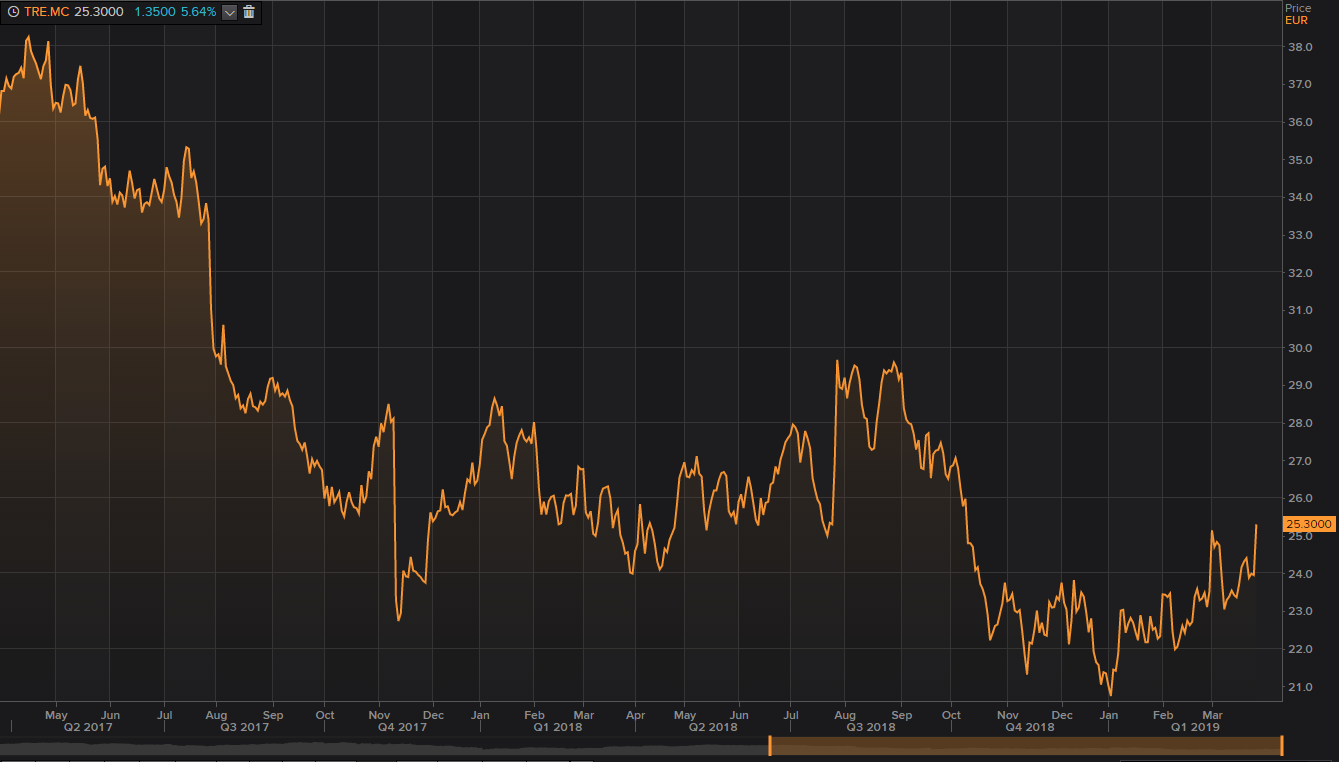This screenshot has width=1339, height=762.
Task: Click the Q3 2017 quarter label
Action: pyautogui.click(x=242, y=727)
